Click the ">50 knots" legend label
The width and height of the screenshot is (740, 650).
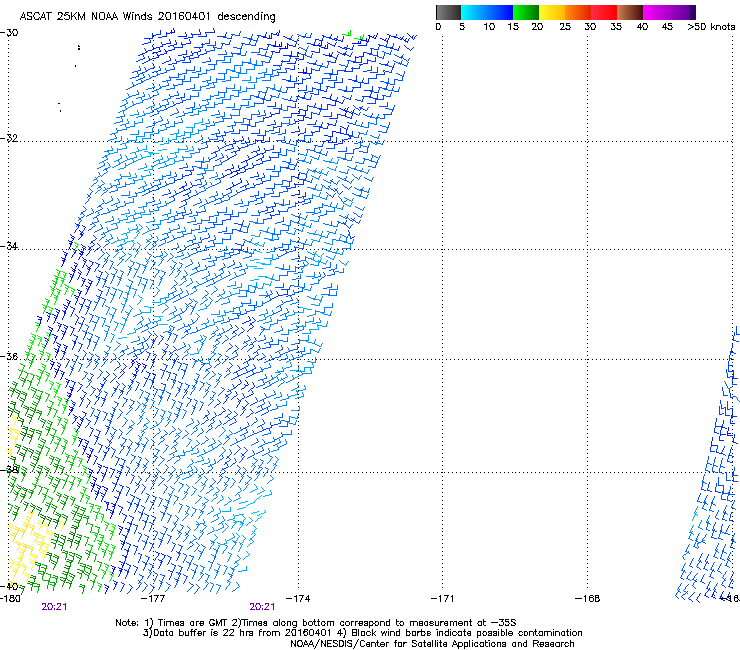(x=711, y=27)
